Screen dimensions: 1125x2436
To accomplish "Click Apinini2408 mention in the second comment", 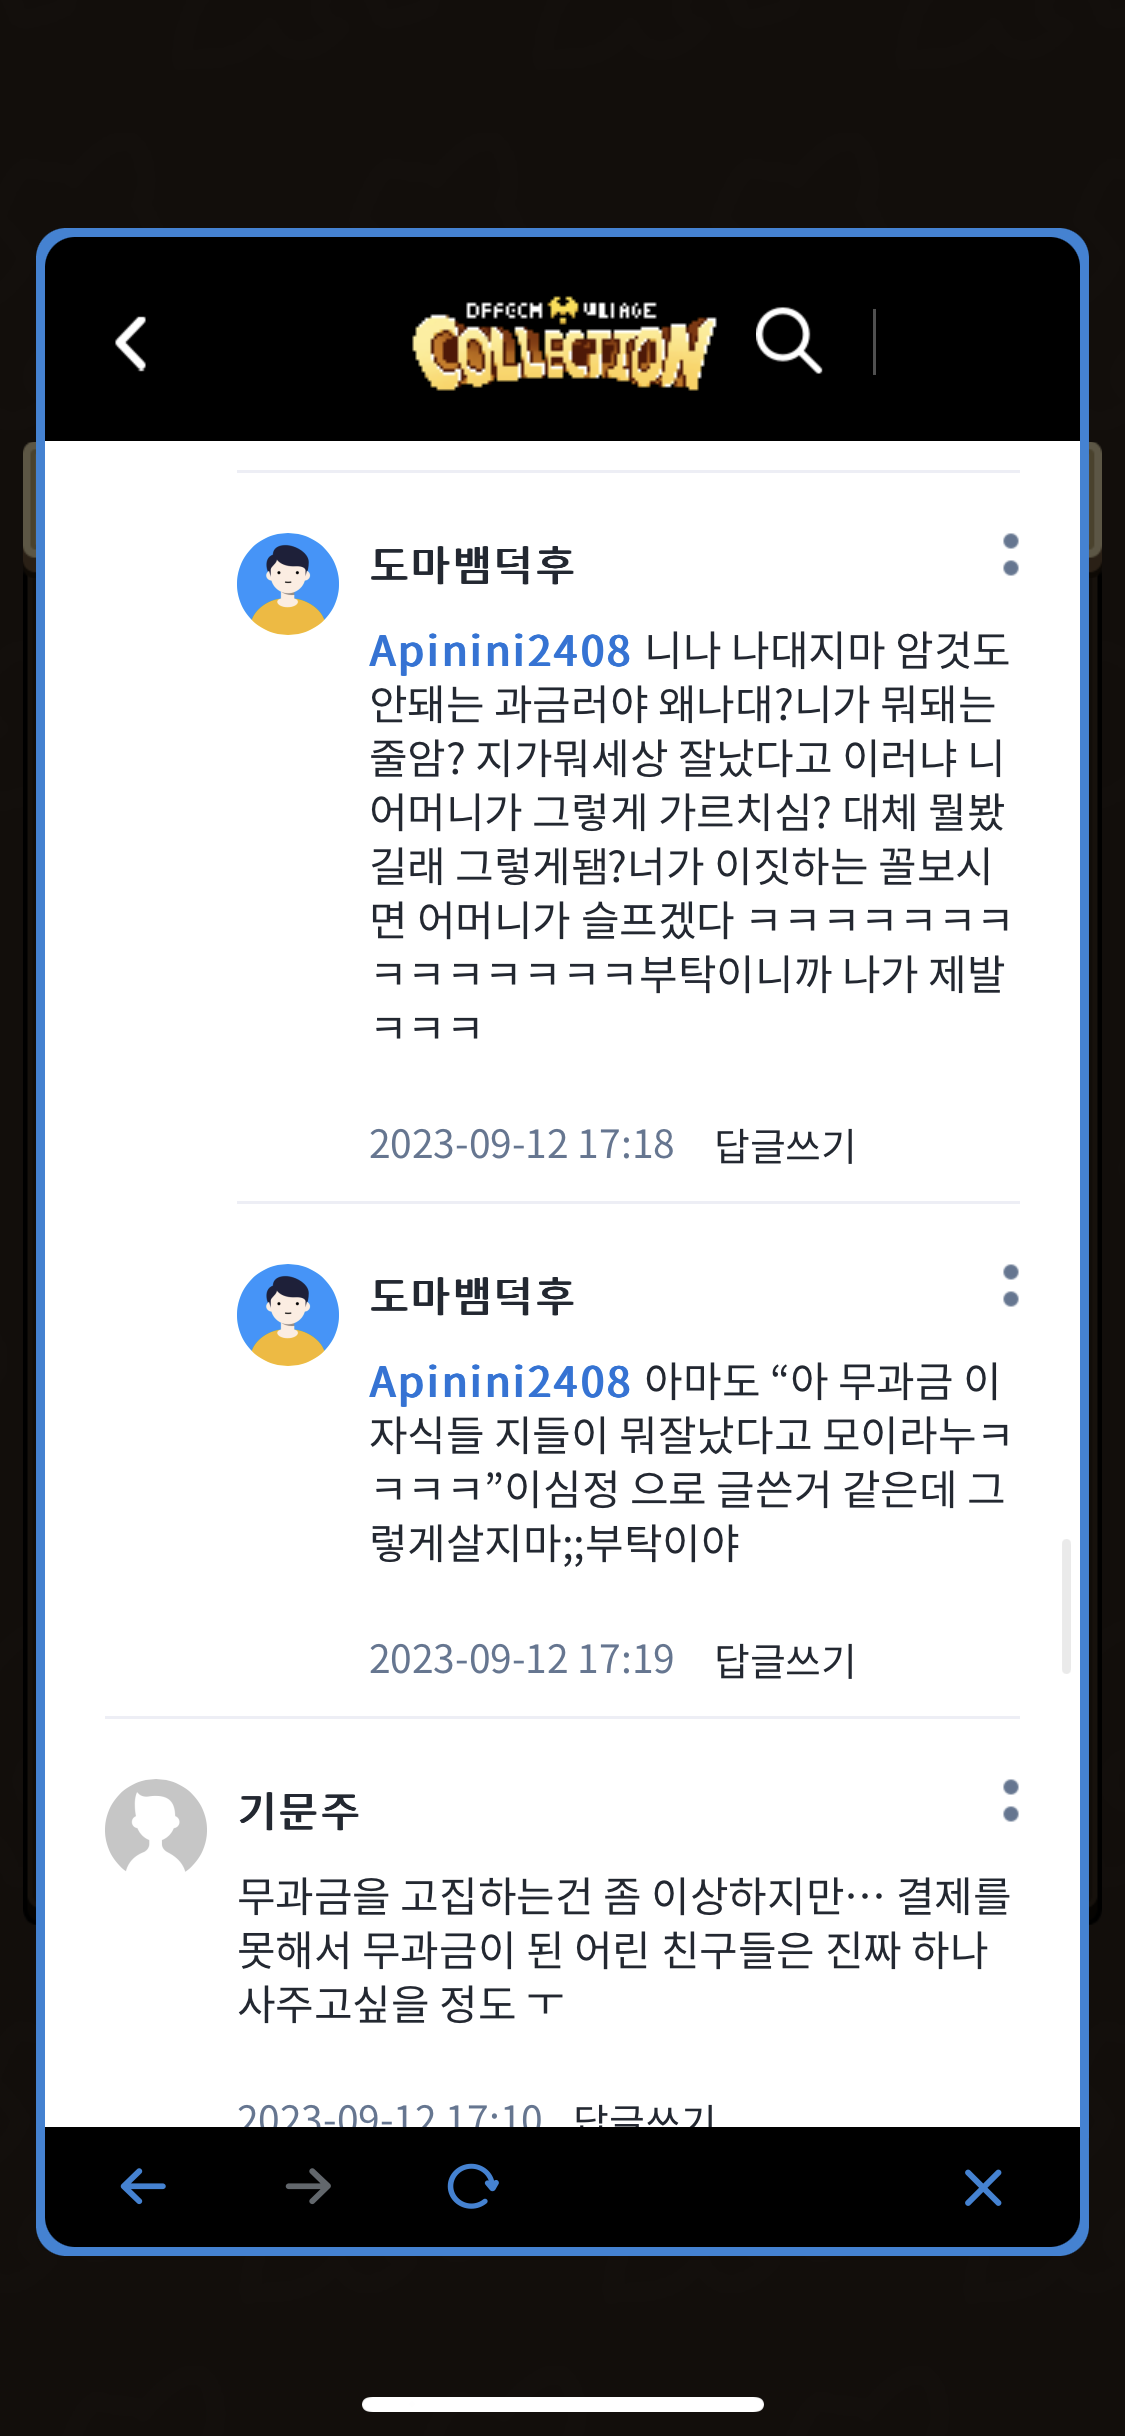I will 500,1382.
